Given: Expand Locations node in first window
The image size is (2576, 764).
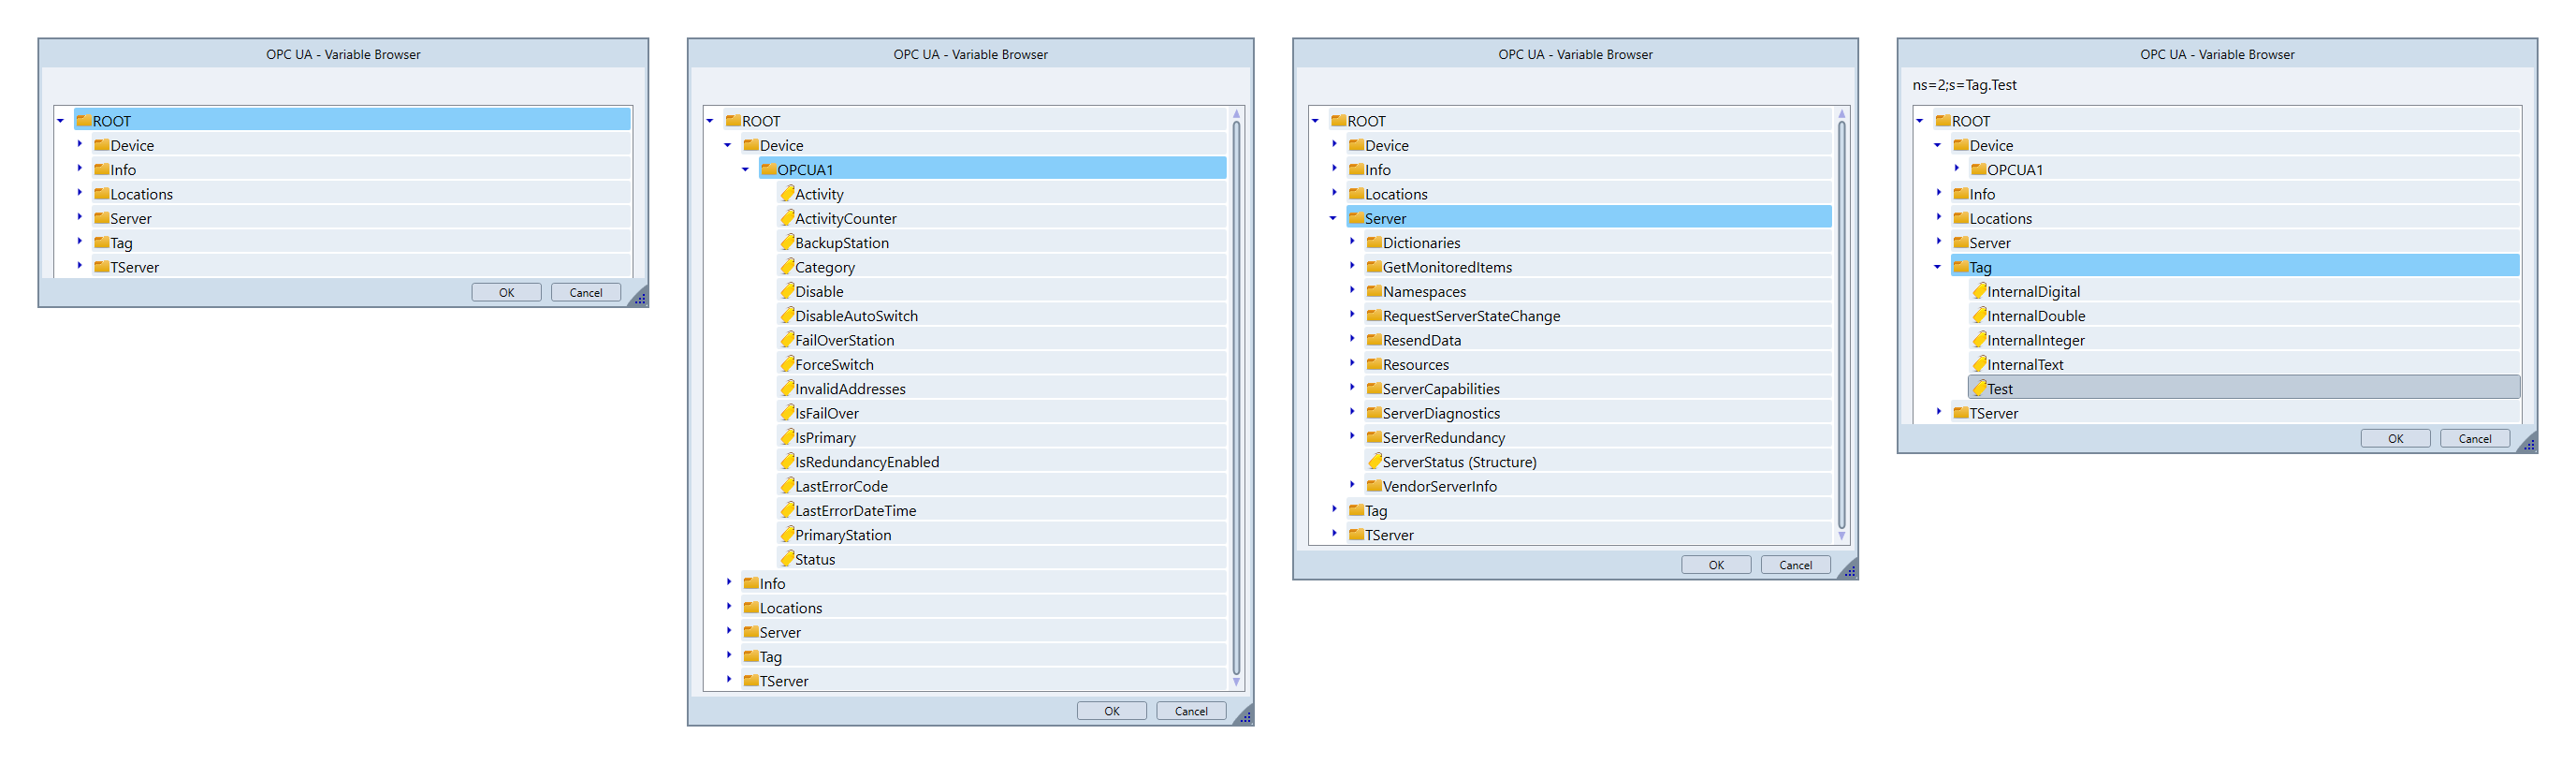Looking at the screenshot, I should click(80, 193).
